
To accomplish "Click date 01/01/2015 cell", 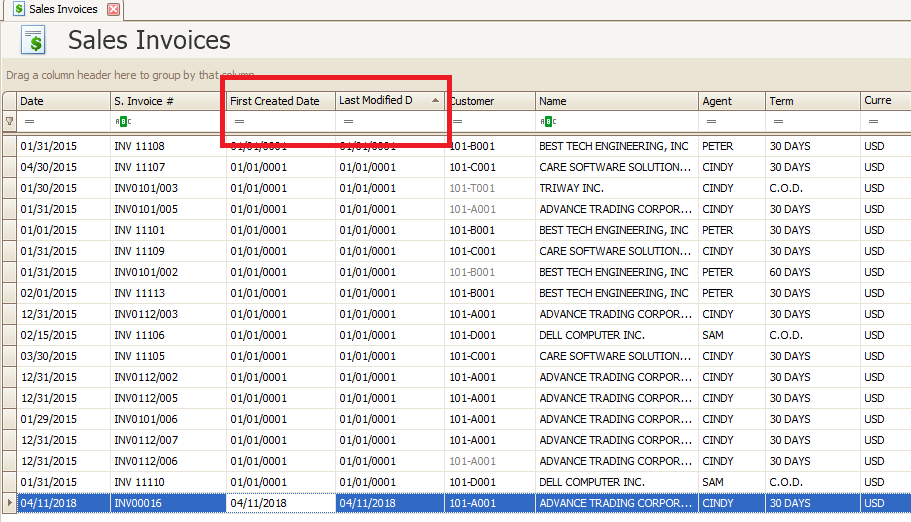I will pos(63,230).
